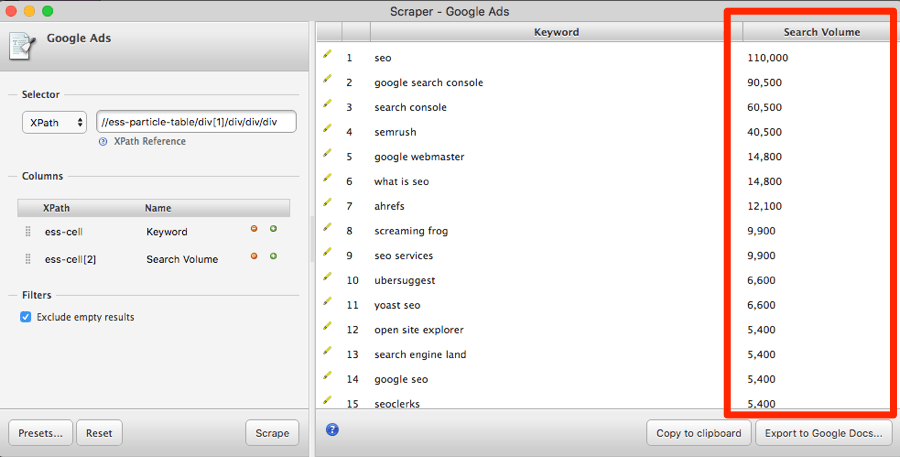Click the pencil icon on the seo row
Screen dimensions: 900x457
coord(327,56)
